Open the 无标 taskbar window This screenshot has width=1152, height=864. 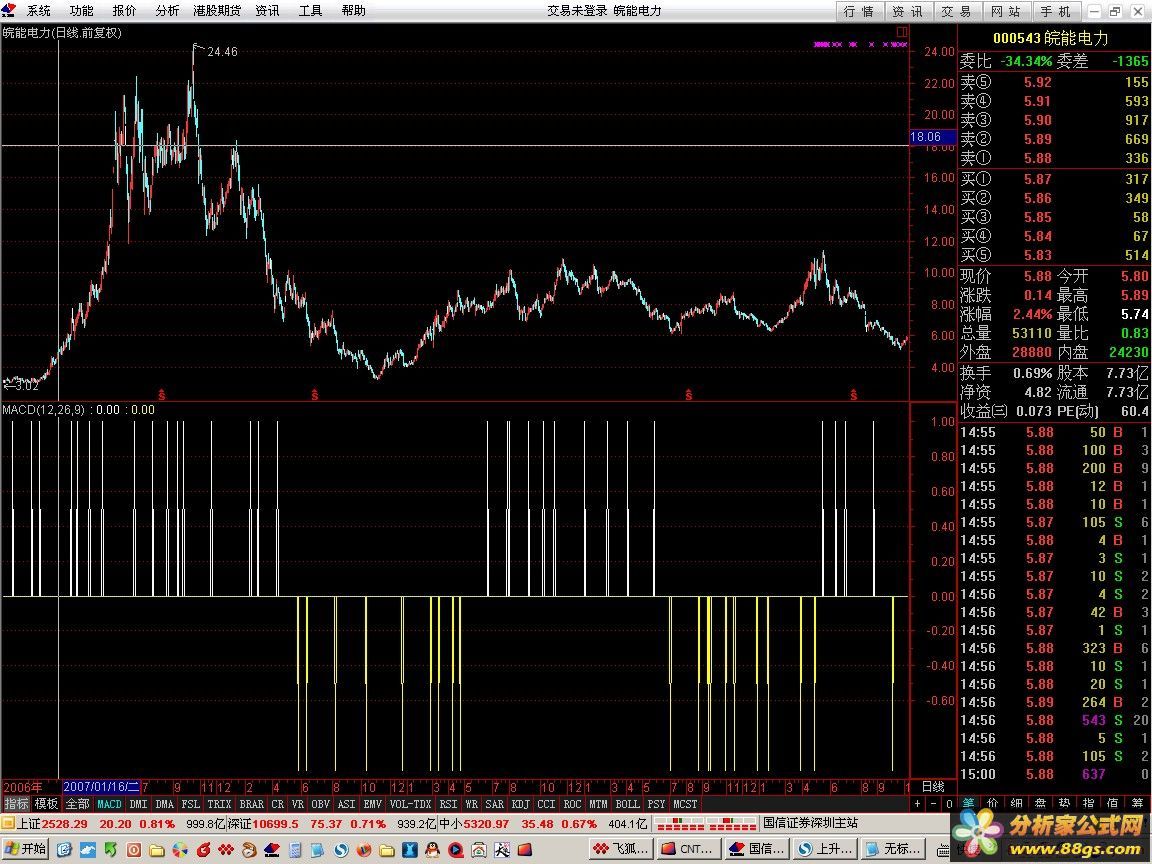click(893, 849)
